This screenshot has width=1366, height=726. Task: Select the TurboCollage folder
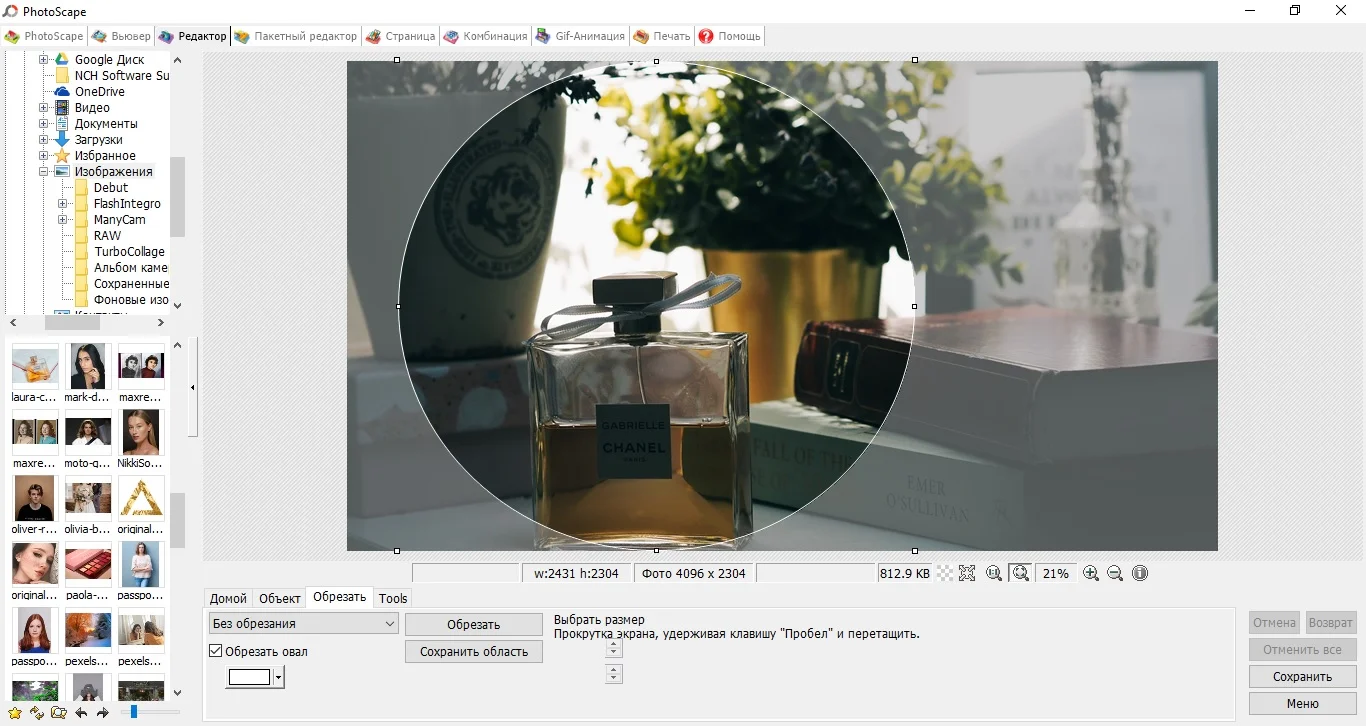tap(129, 252)
